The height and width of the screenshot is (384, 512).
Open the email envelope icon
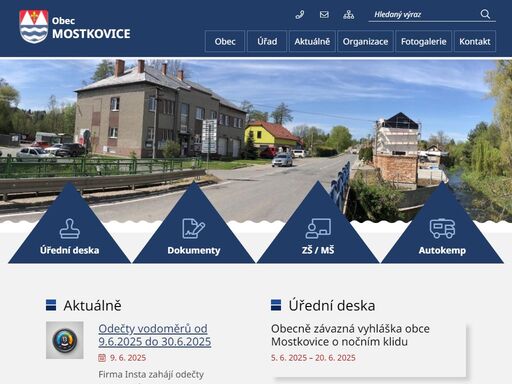click(324, 15)
